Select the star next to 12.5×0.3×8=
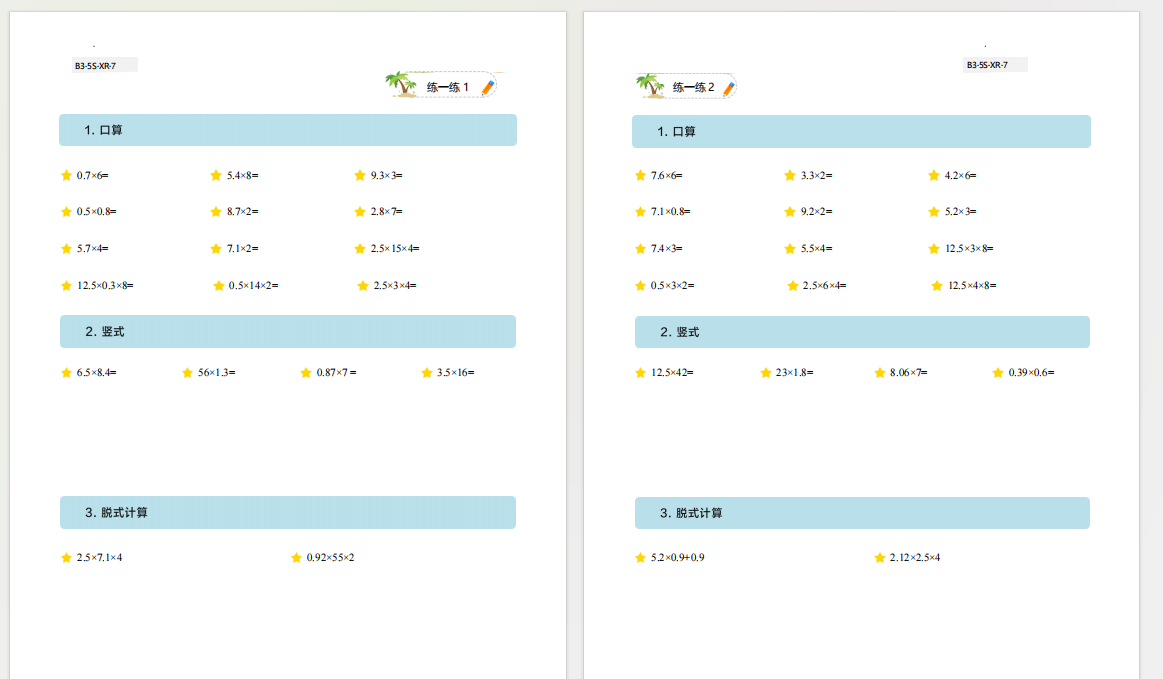The width and height of the screenshot is (1163, 679). pos(66,285)
